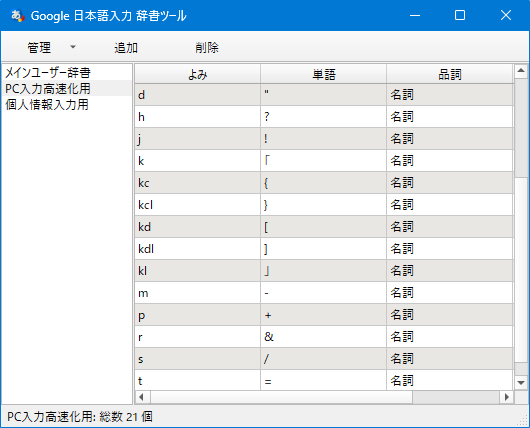Click the horizontal scrollbar right arrow

(506, 397)
